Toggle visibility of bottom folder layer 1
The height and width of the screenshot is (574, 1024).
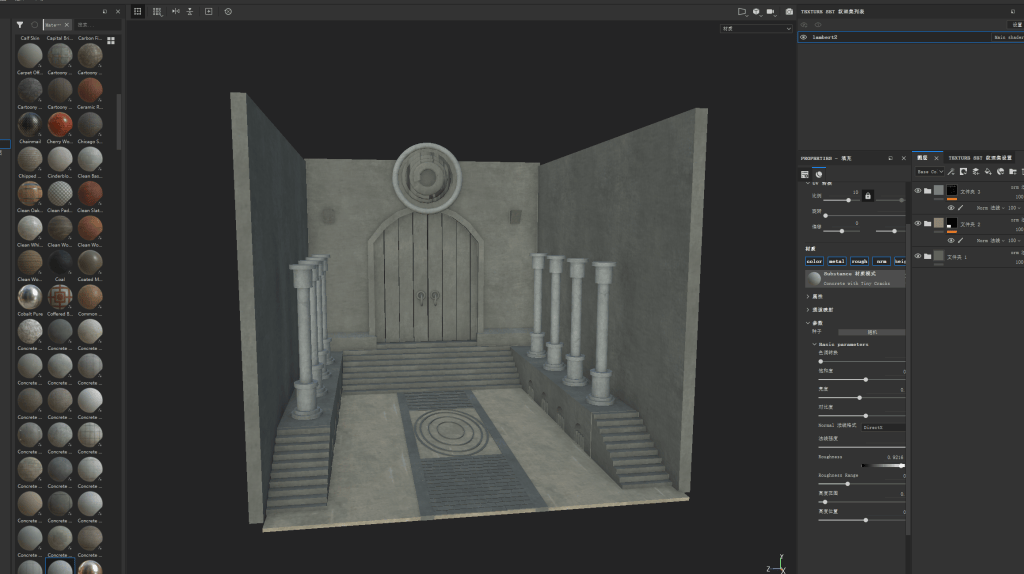point(918,256)
